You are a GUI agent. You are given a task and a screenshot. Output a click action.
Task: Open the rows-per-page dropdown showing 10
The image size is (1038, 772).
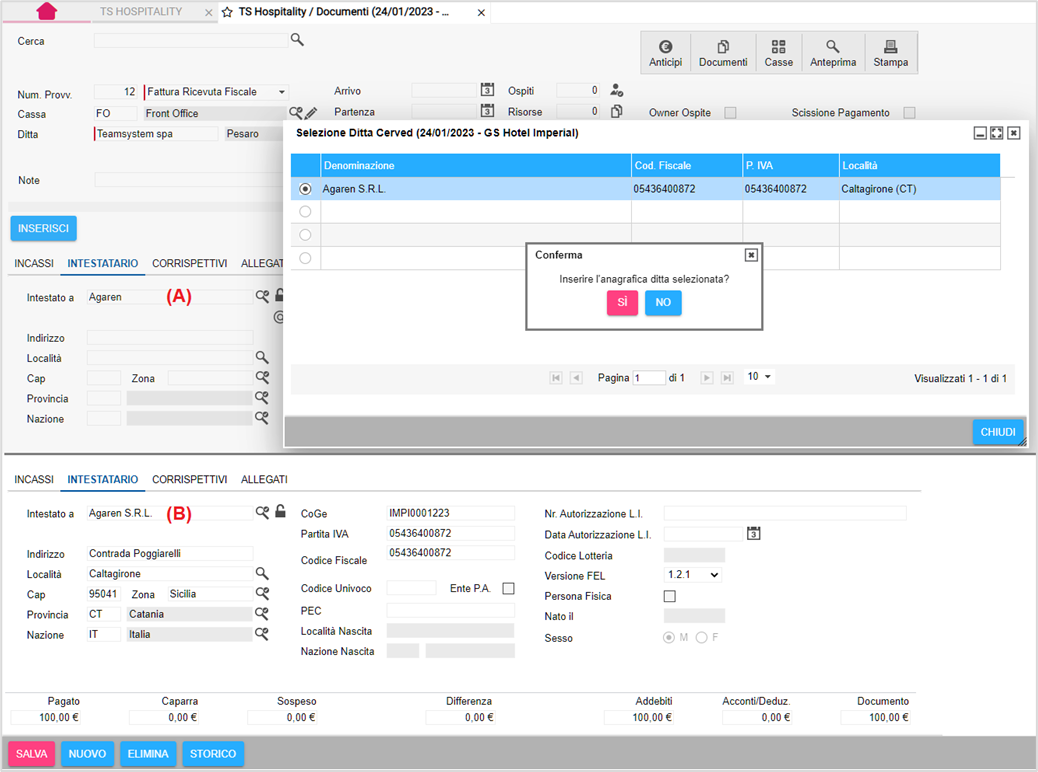point(759,377)
